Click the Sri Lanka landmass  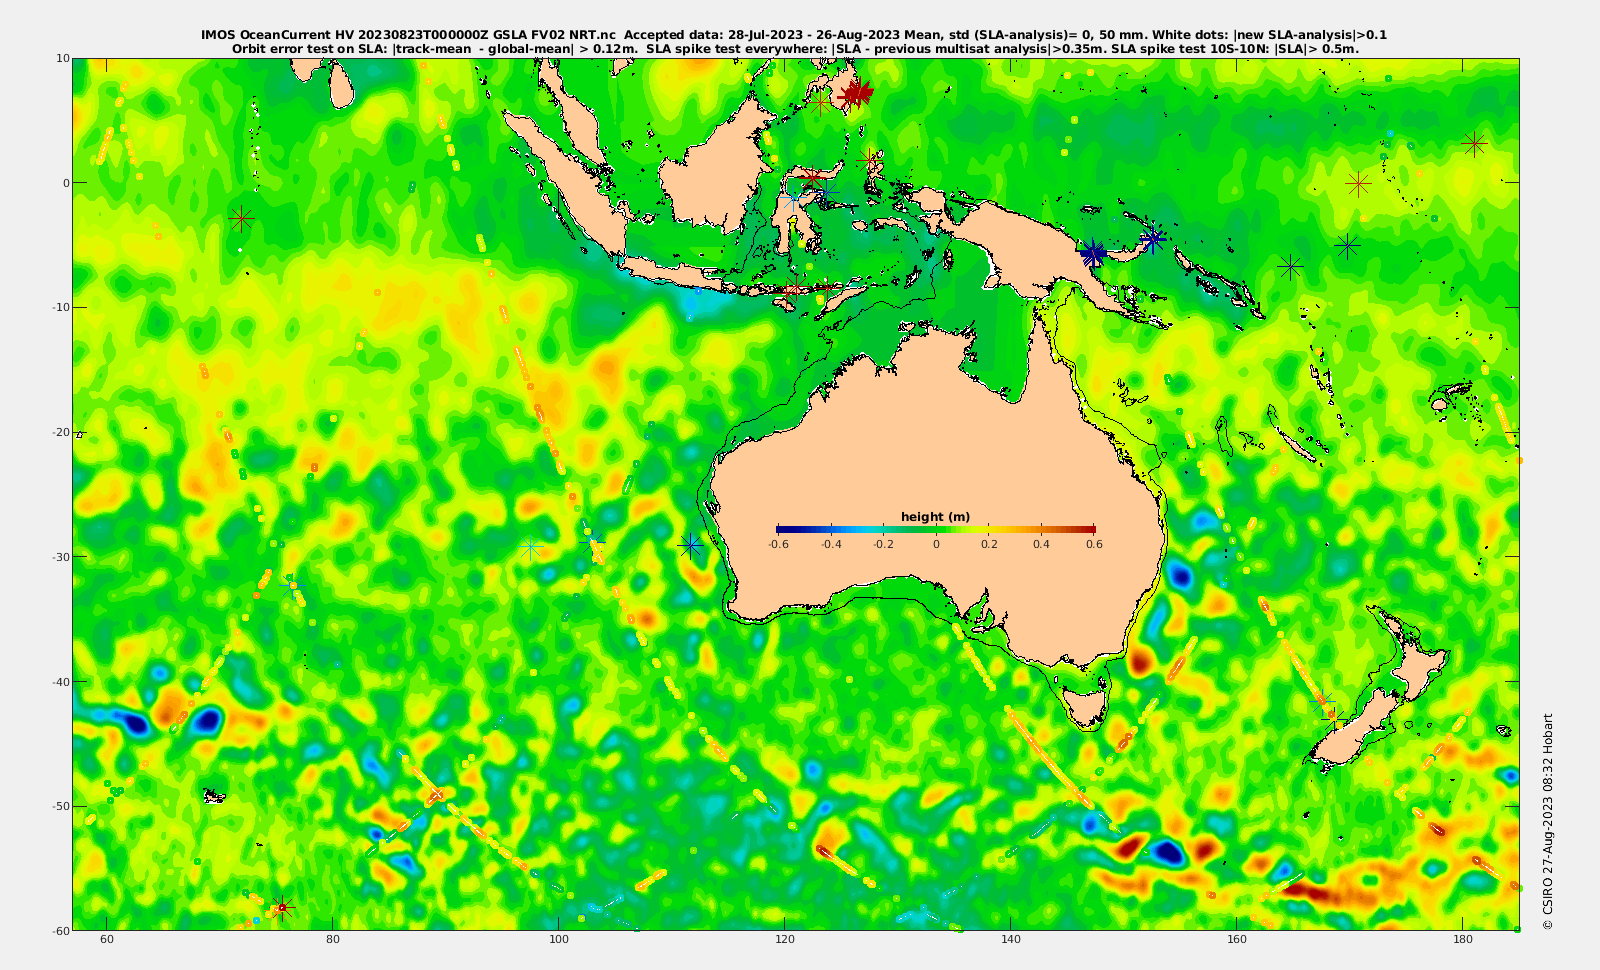[342, 85]
